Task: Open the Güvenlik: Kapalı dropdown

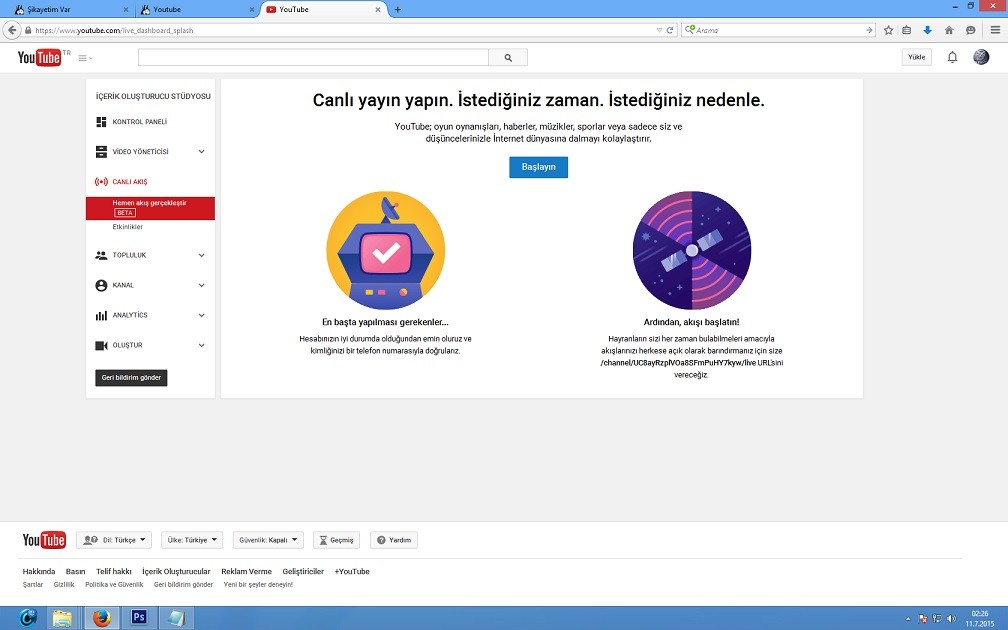Action: point(267,540)
